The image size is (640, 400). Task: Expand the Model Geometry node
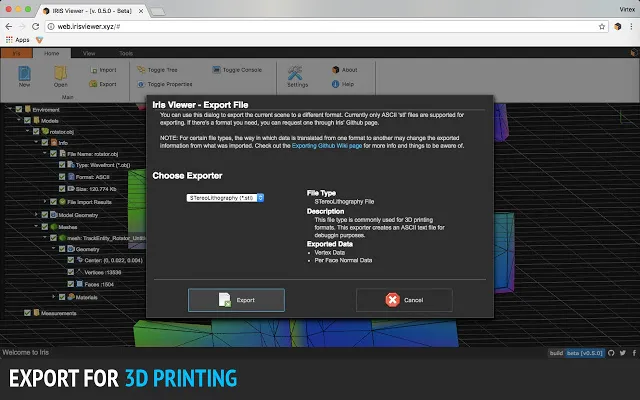tap(36, 214)
